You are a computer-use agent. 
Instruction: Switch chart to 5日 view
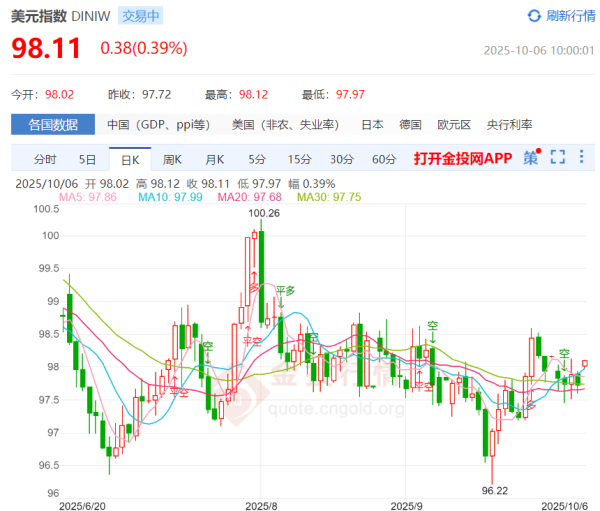[x=87, y=159]
